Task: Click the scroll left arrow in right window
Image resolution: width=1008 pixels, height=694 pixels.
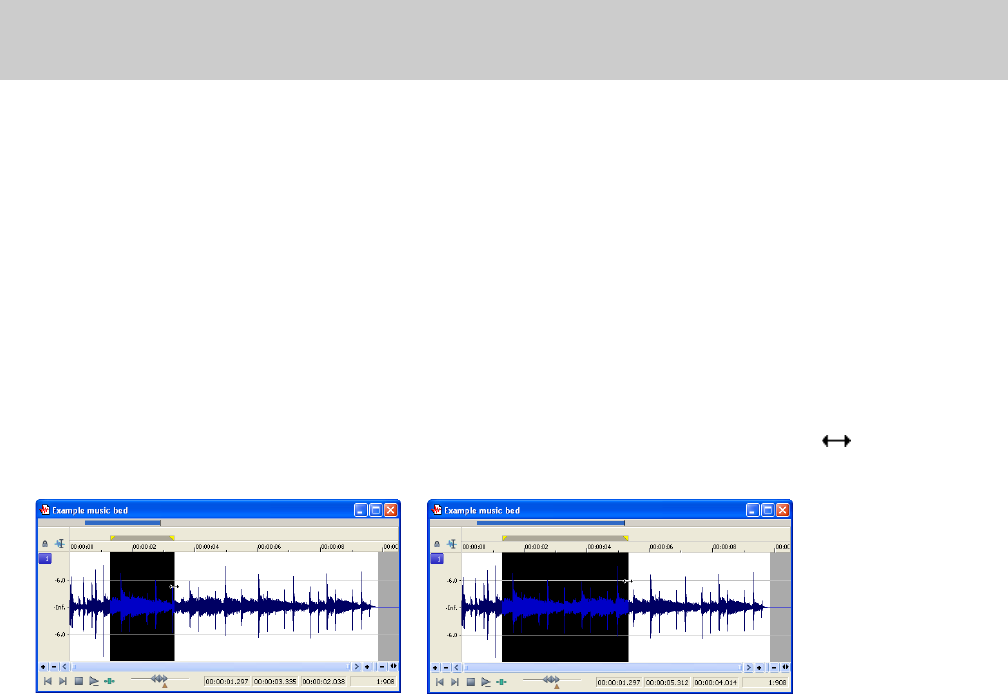Action: [x=456, y=668]
